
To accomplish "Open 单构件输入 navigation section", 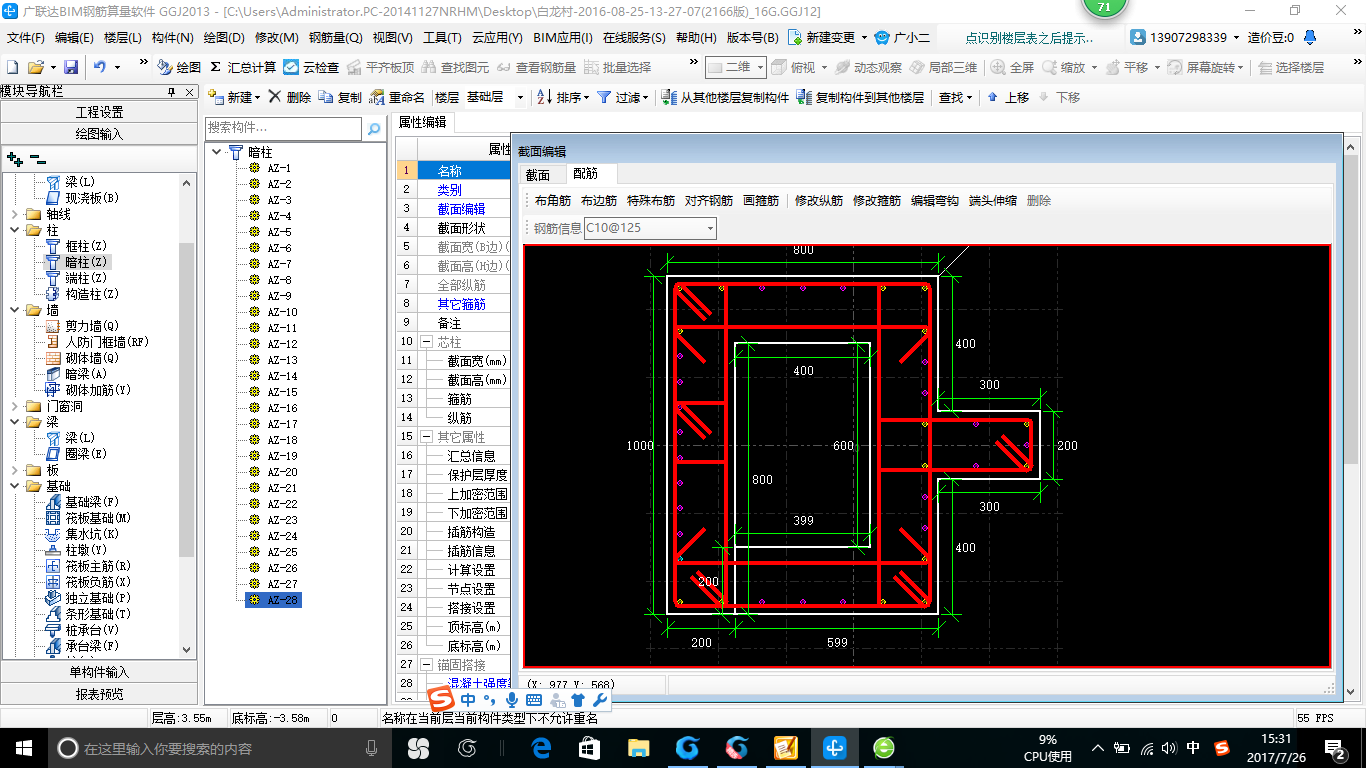I will point(99,672).
